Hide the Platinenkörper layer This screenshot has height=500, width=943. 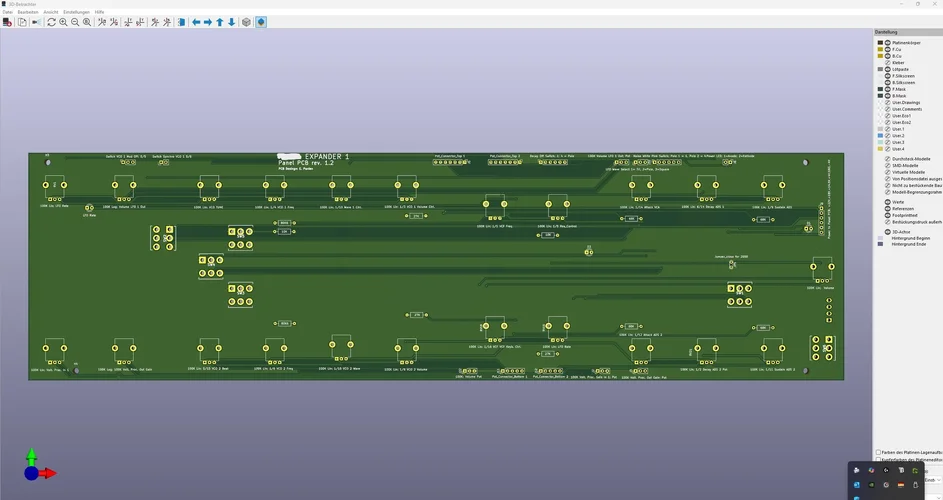pos(888,43)
